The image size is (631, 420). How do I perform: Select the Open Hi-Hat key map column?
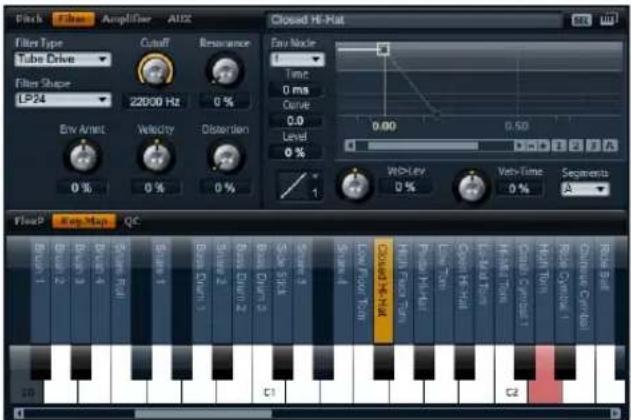[464, 290]
